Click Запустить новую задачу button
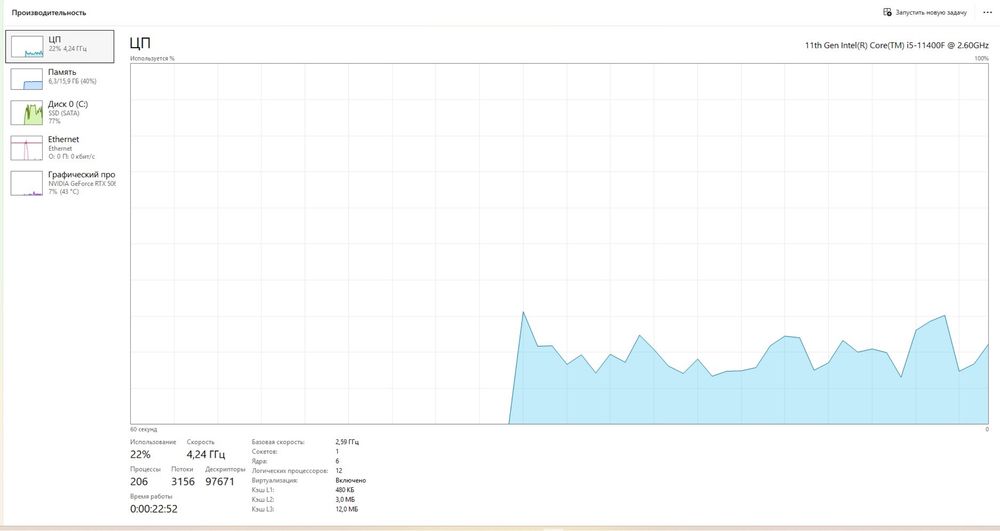The height and width of the screenshot is (531, 1000). [x=925, y=12]
